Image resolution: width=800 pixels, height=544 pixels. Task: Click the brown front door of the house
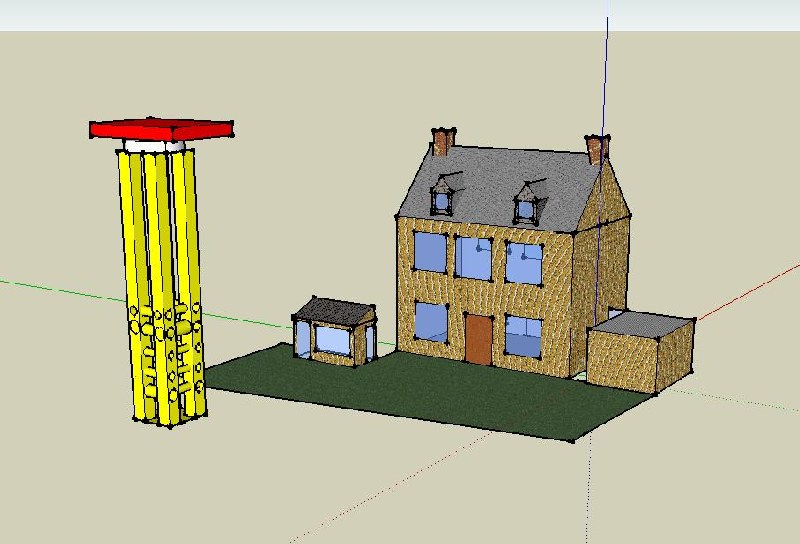(478, 339)
